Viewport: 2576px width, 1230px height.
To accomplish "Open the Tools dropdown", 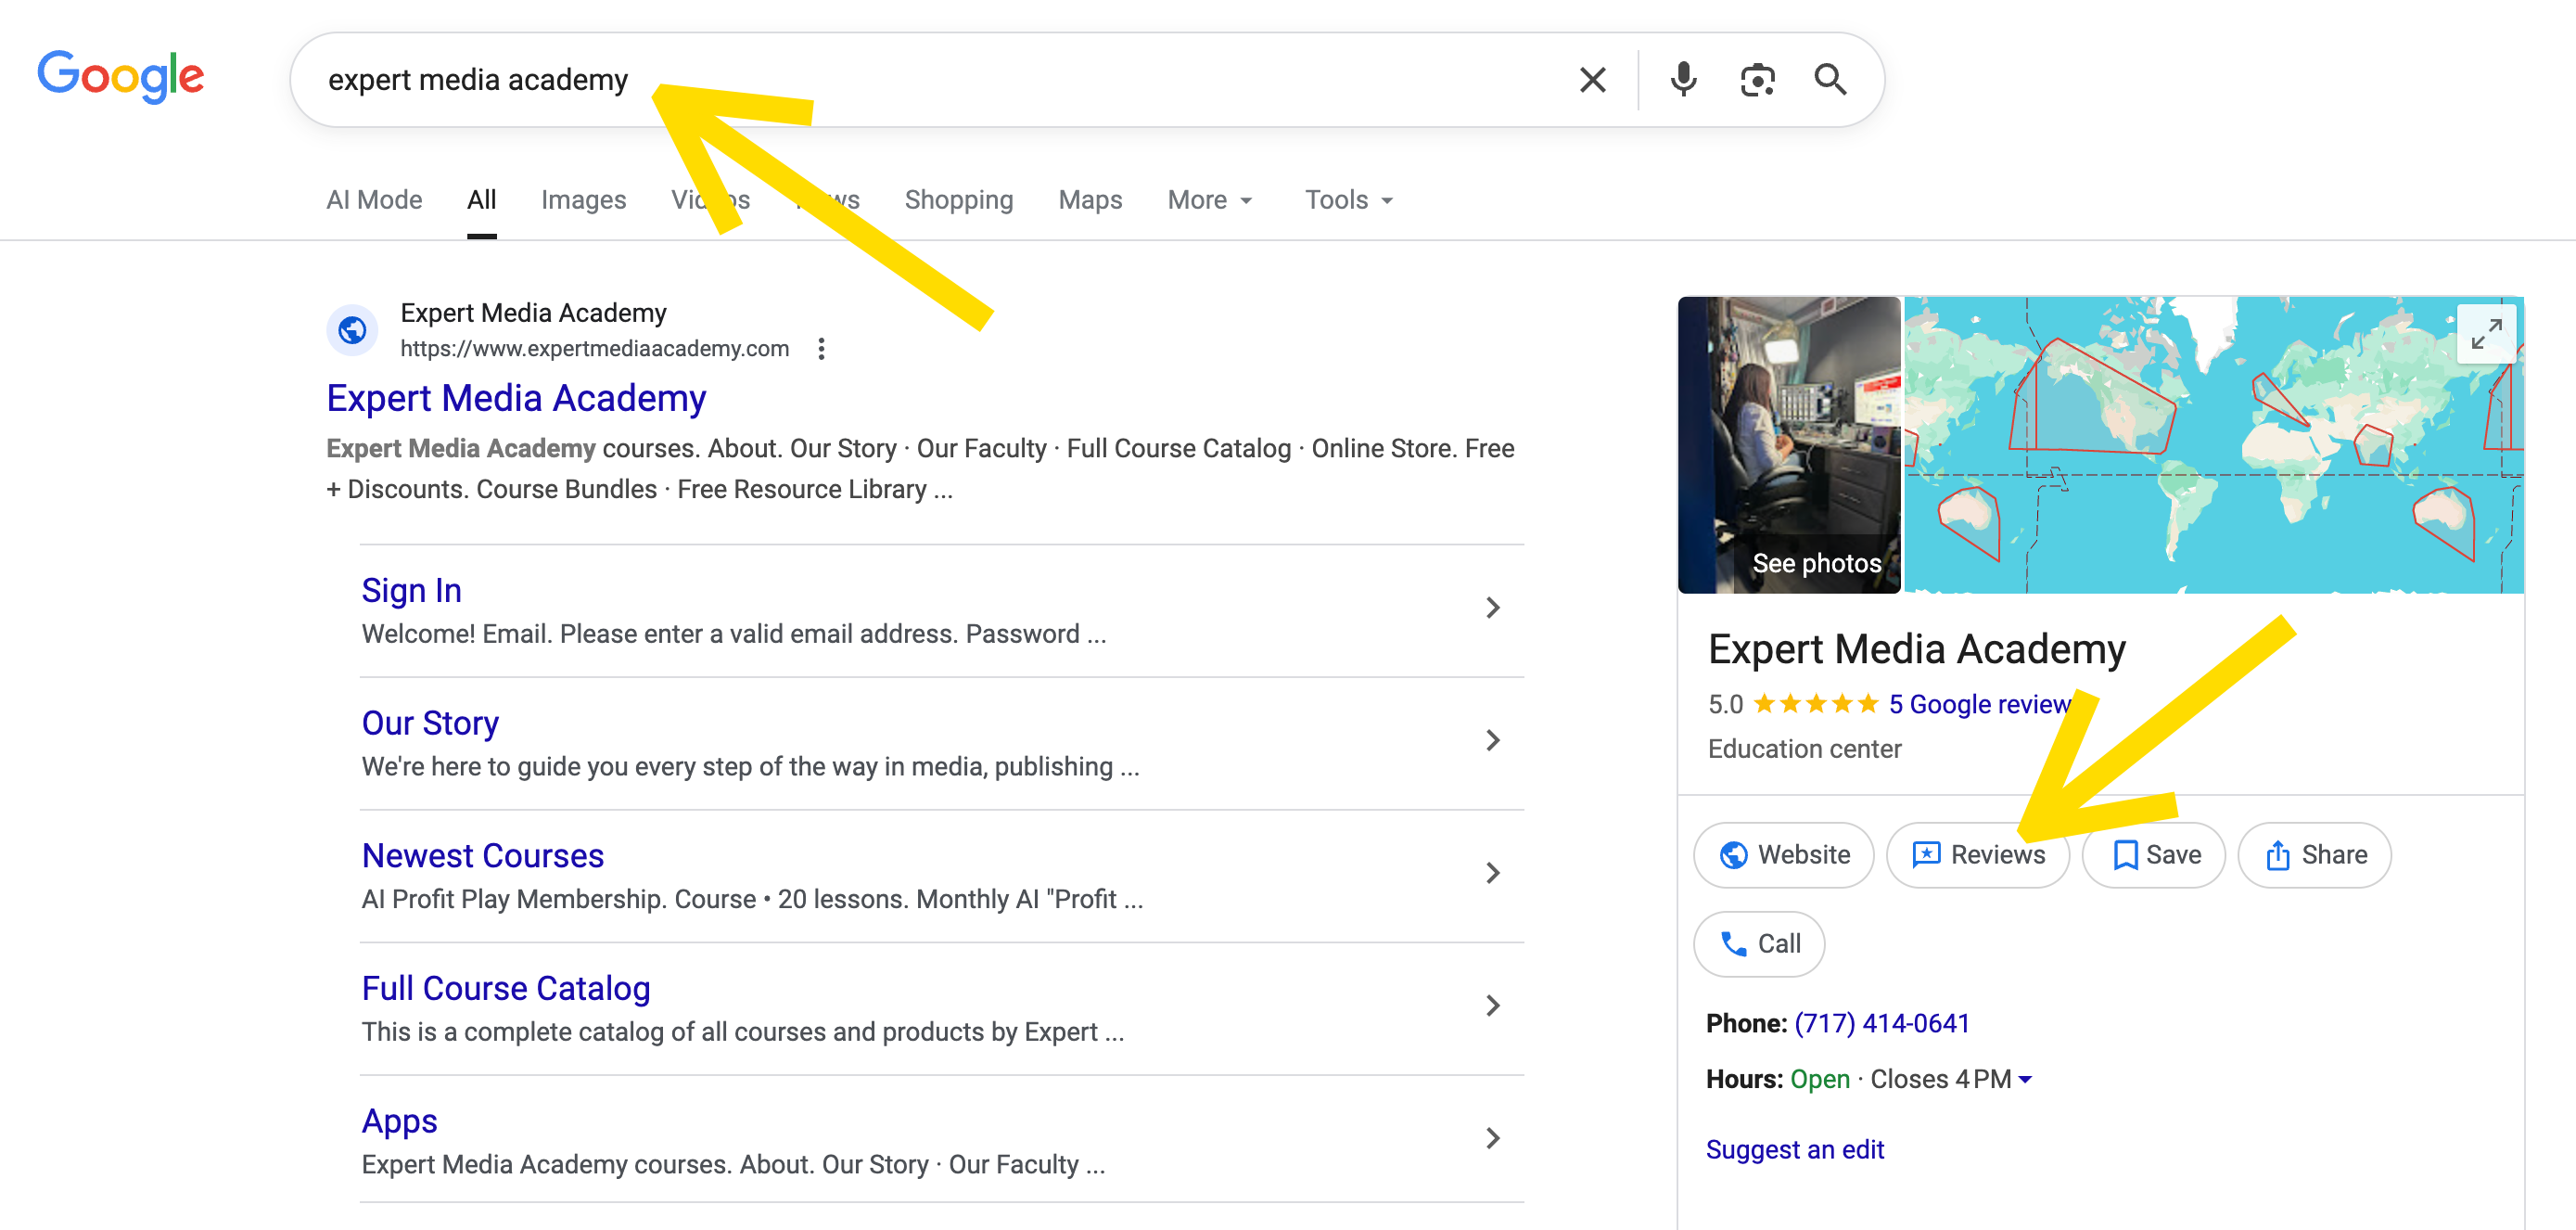I will pyautogui.click(x=1348, y=200).
